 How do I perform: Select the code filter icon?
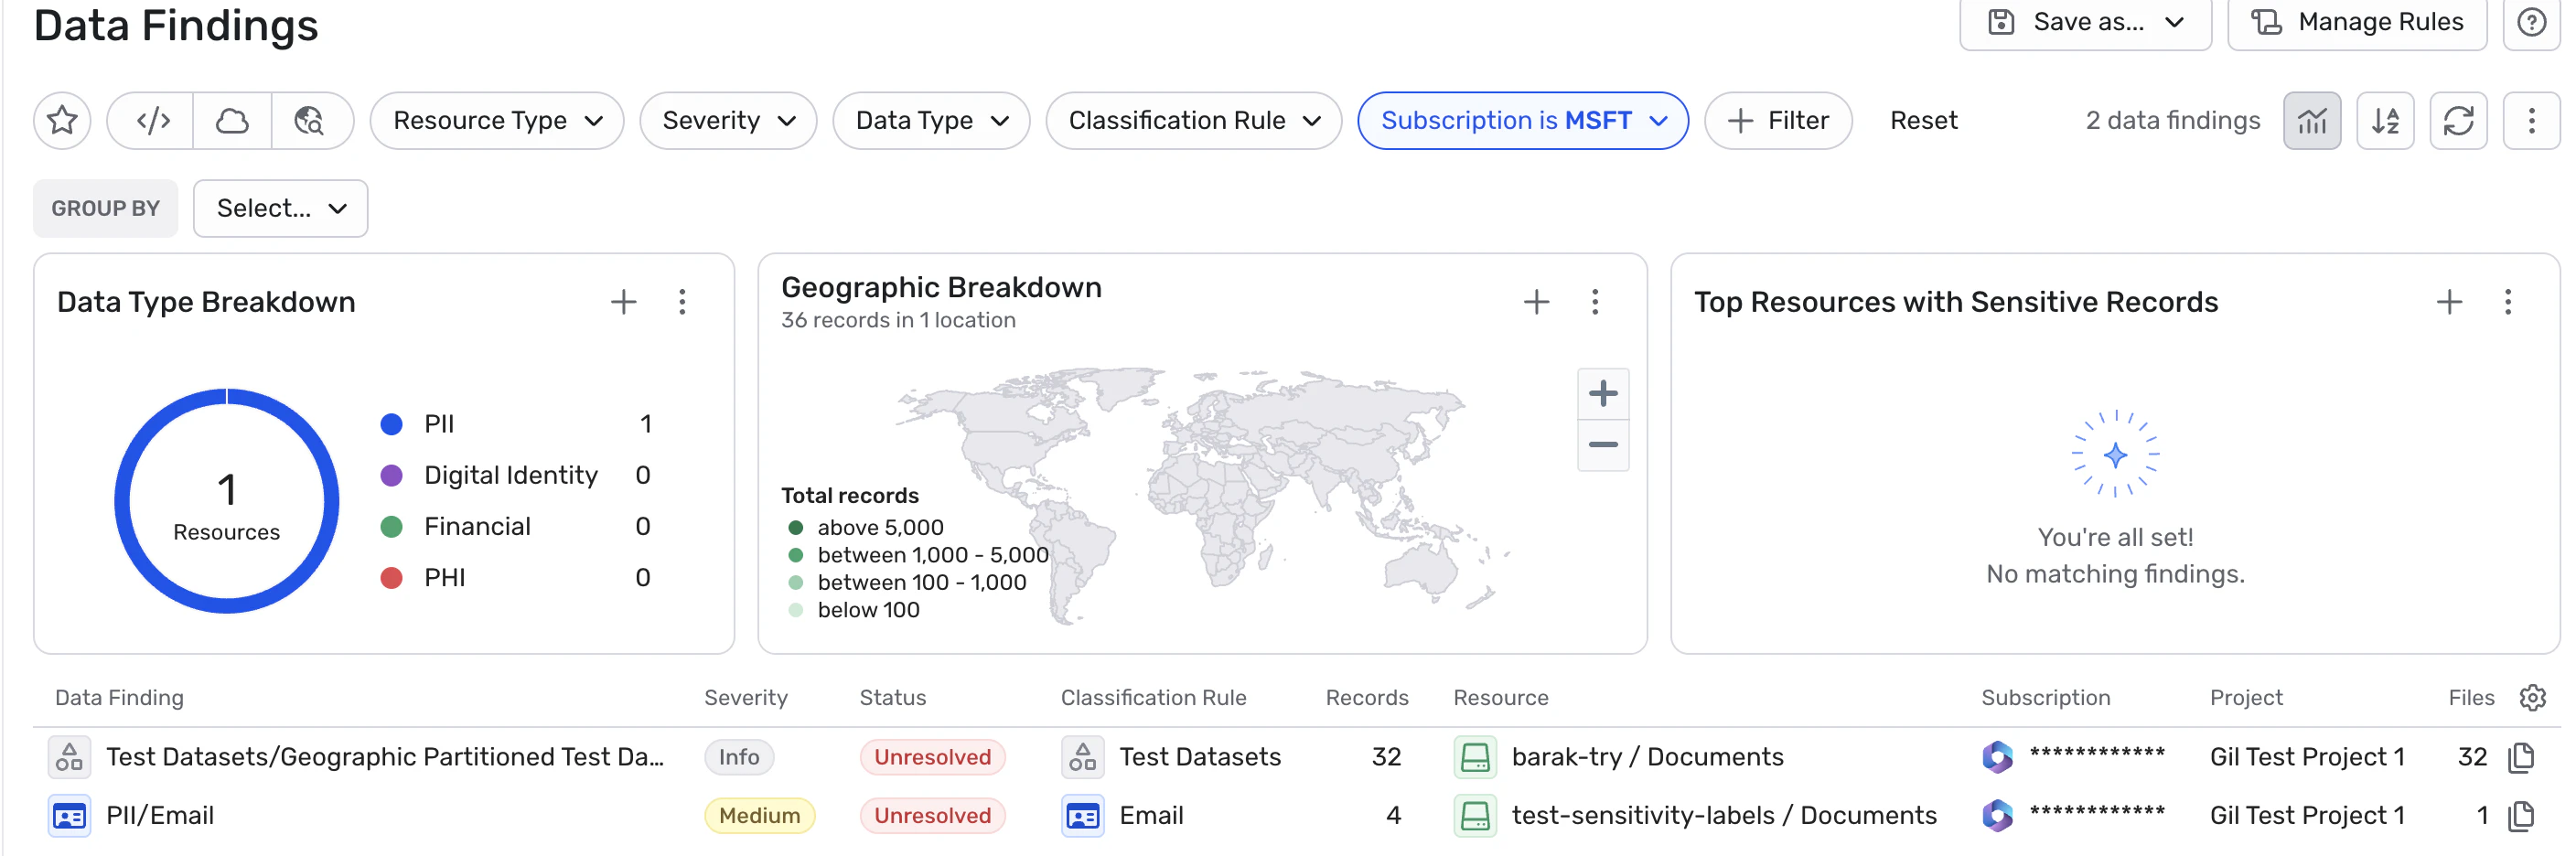tap(153, 121)
